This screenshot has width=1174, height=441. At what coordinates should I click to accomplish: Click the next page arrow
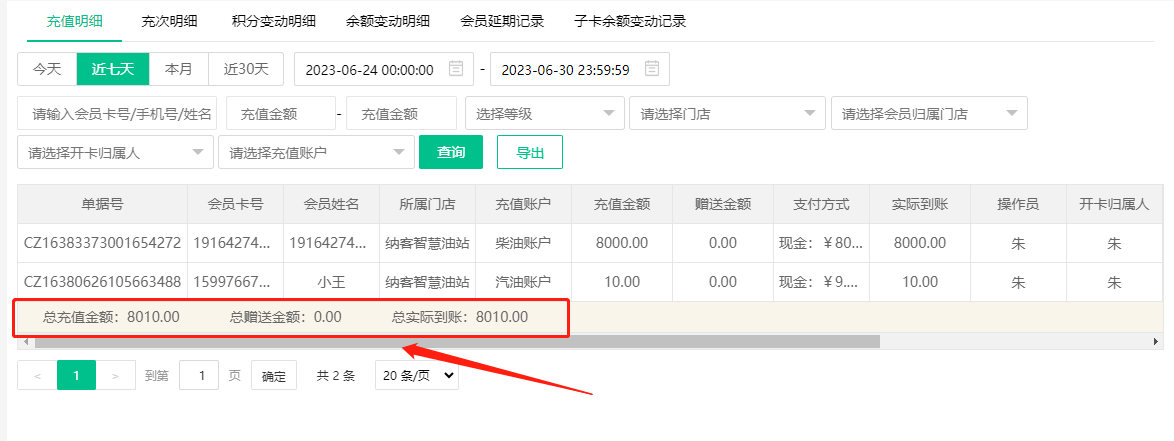tap(115, 376)
